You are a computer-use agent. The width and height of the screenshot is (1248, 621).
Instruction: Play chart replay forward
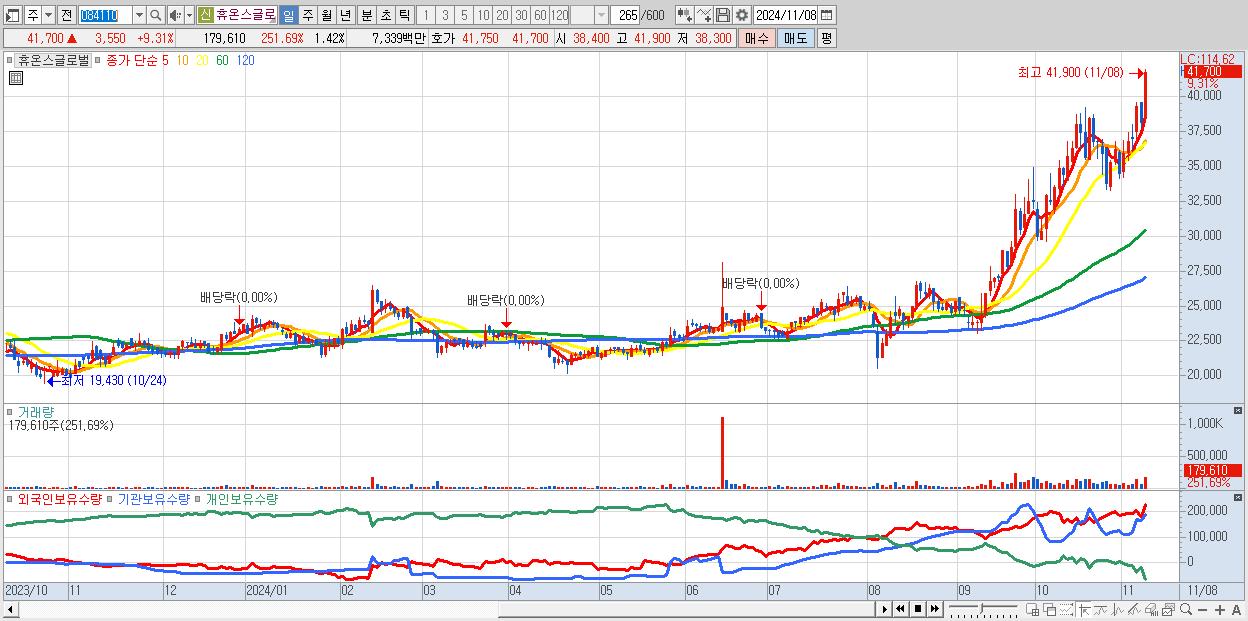(x=885, y=609)
